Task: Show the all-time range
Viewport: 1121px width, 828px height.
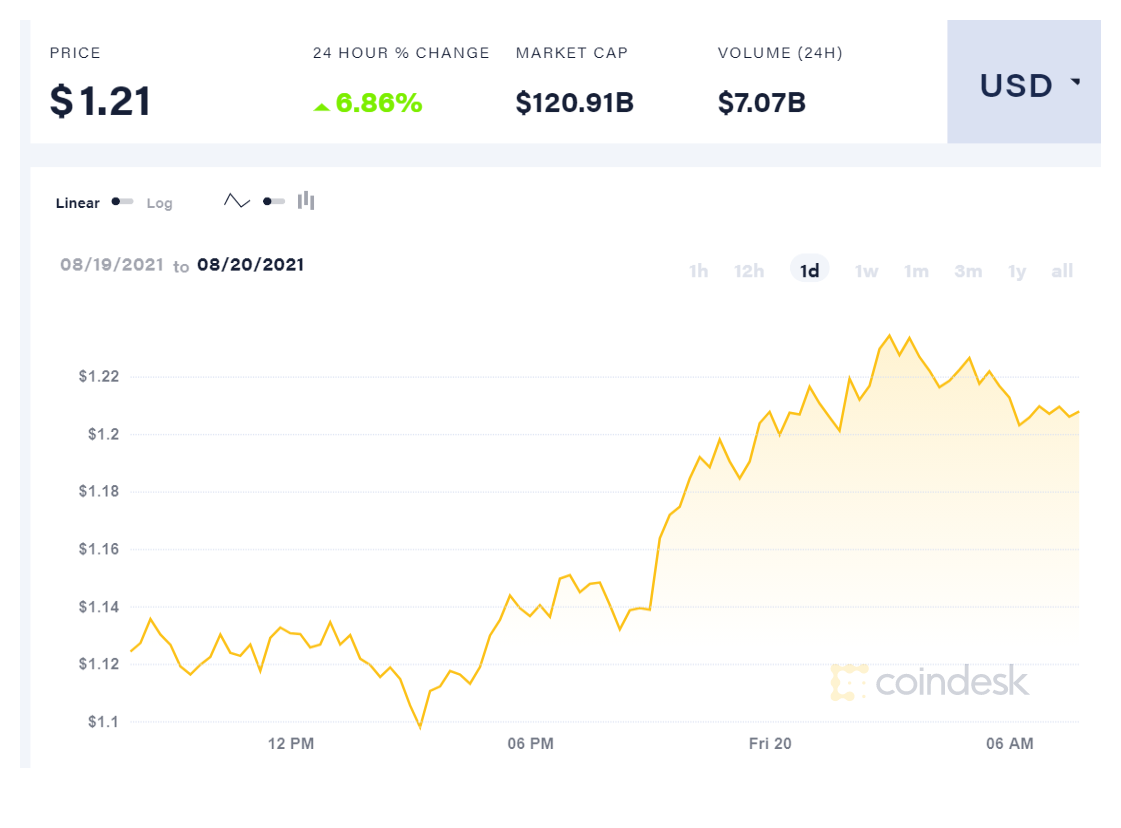Action: [1062, 271]
